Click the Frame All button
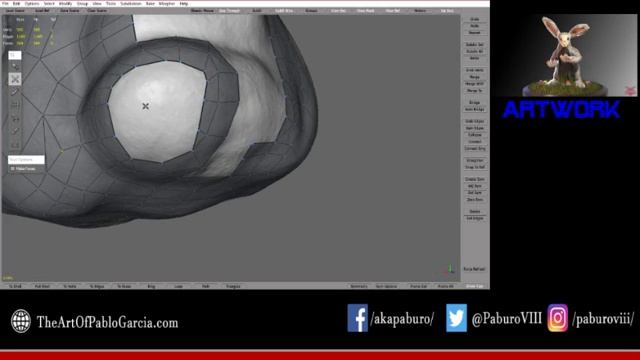This screenshot has height=360, width=640. [446, 287]
